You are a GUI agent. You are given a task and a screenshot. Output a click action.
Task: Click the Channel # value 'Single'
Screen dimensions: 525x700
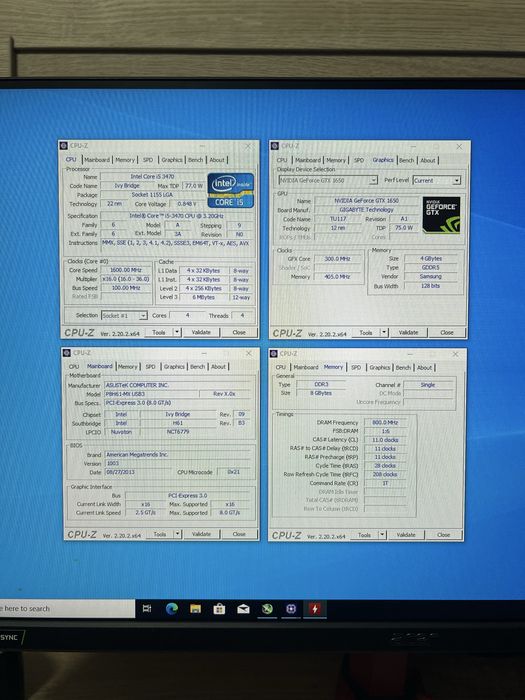click(x=428, y=385)
